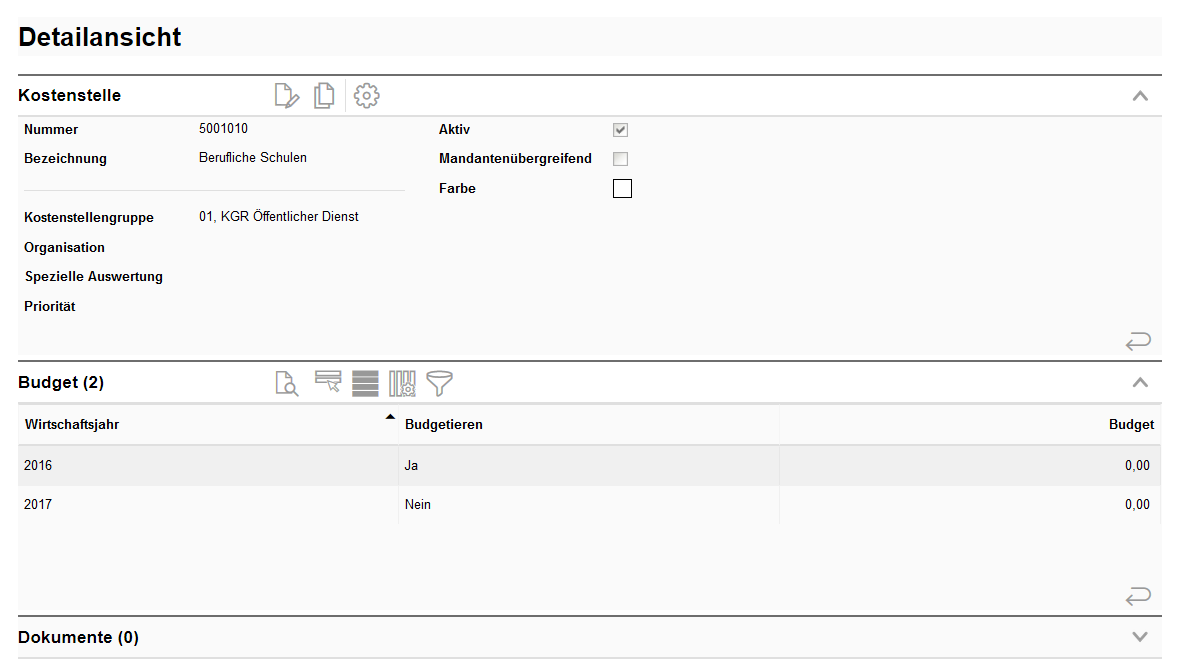Collapse the Budget section

[1139, 383]
